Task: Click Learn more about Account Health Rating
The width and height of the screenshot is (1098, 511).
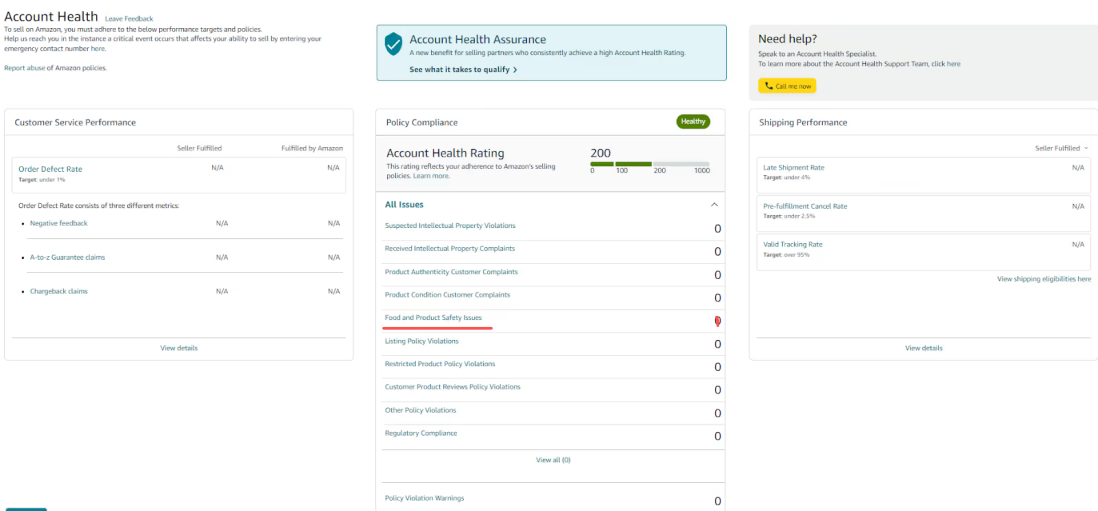Action: (431, 176)
